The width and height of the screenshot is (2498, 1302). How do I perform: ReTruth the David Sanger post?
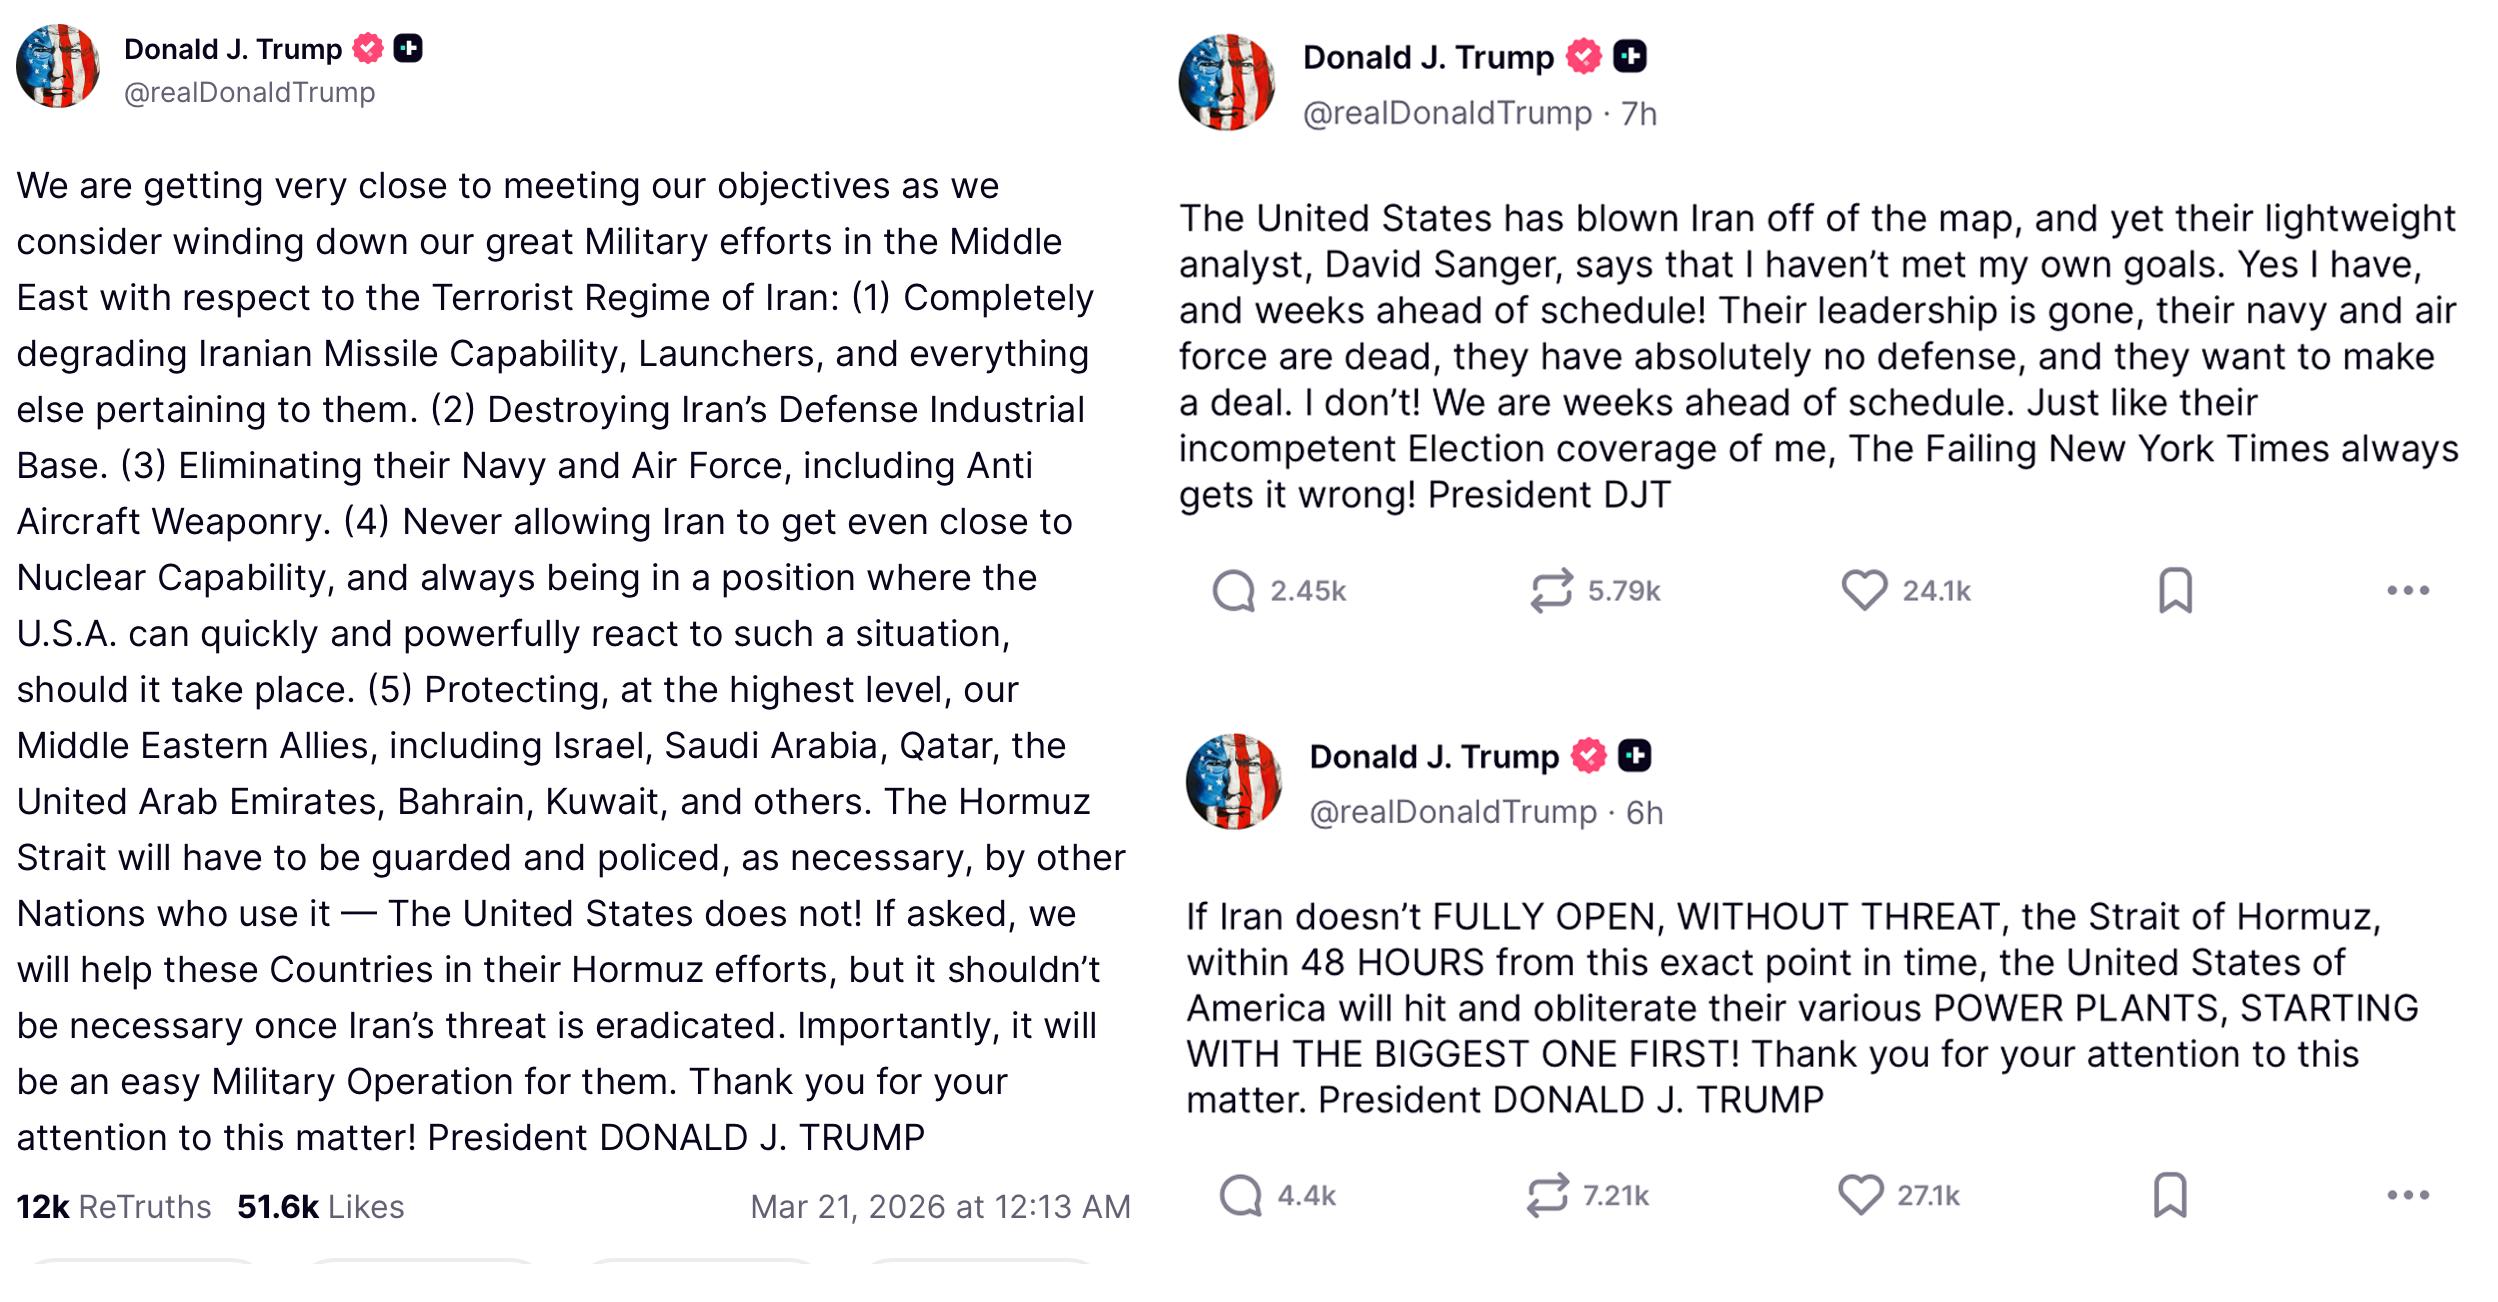[x=1551, y=591]
